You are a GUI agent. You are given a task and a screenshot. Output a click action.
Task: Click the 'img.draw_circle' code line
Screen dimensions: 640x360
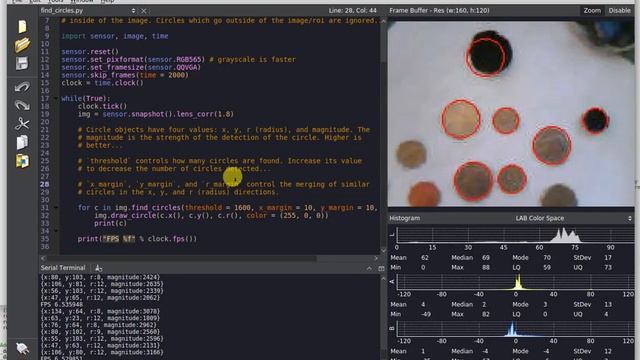point(211,216)
